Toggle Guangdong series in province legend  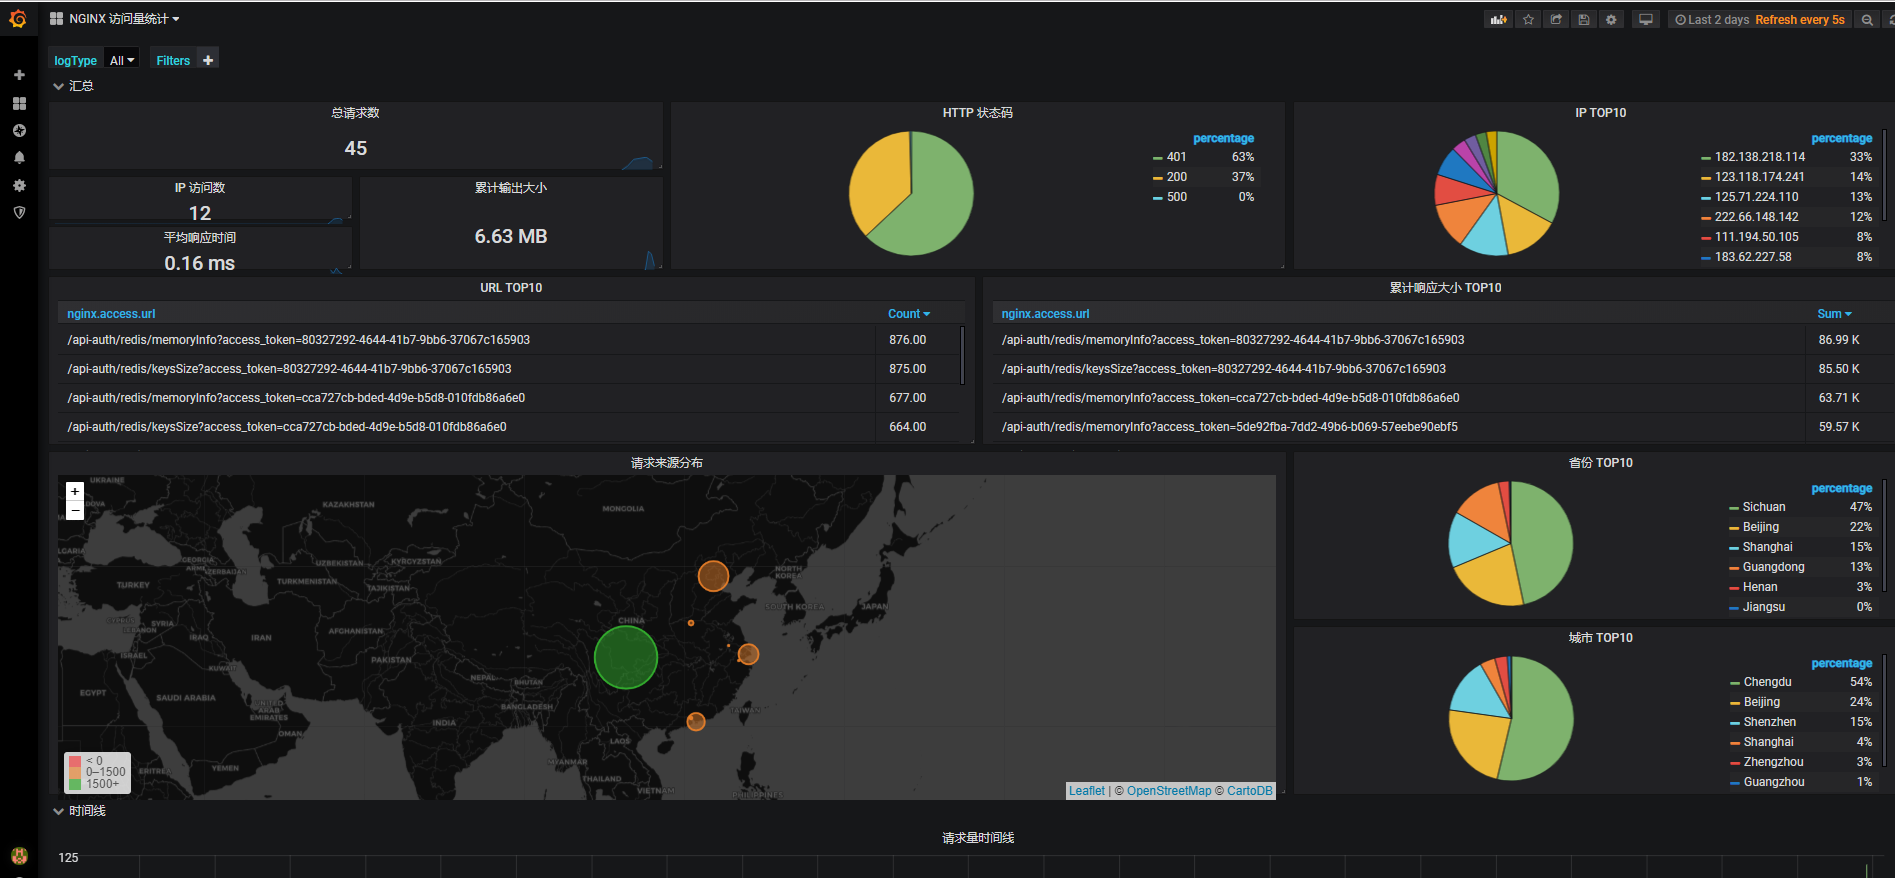(x=1773, y=567)
